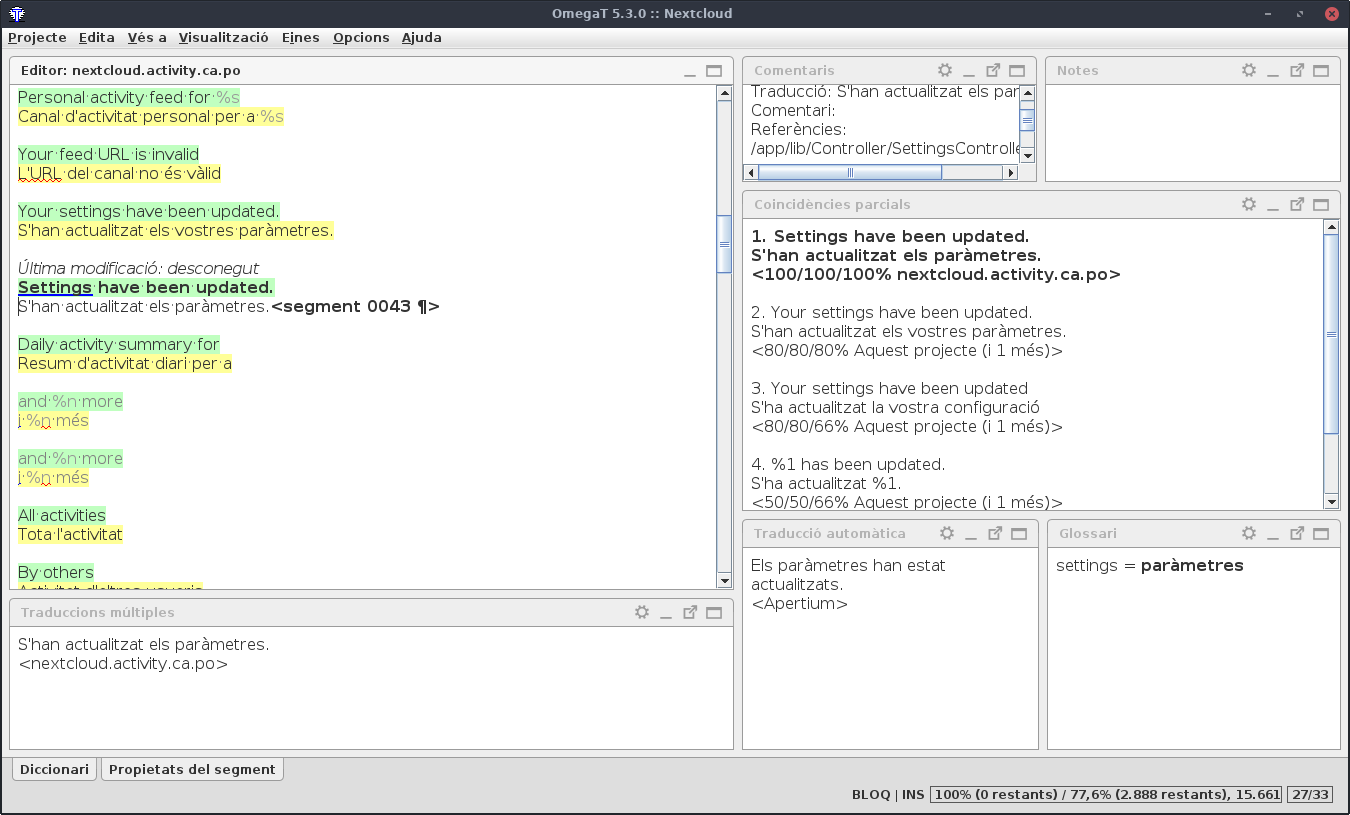The width and height of the screenshot is (1350, 815).
Task: Open the Edita menu
Action: pyautogui.click(x=97, y=37)
